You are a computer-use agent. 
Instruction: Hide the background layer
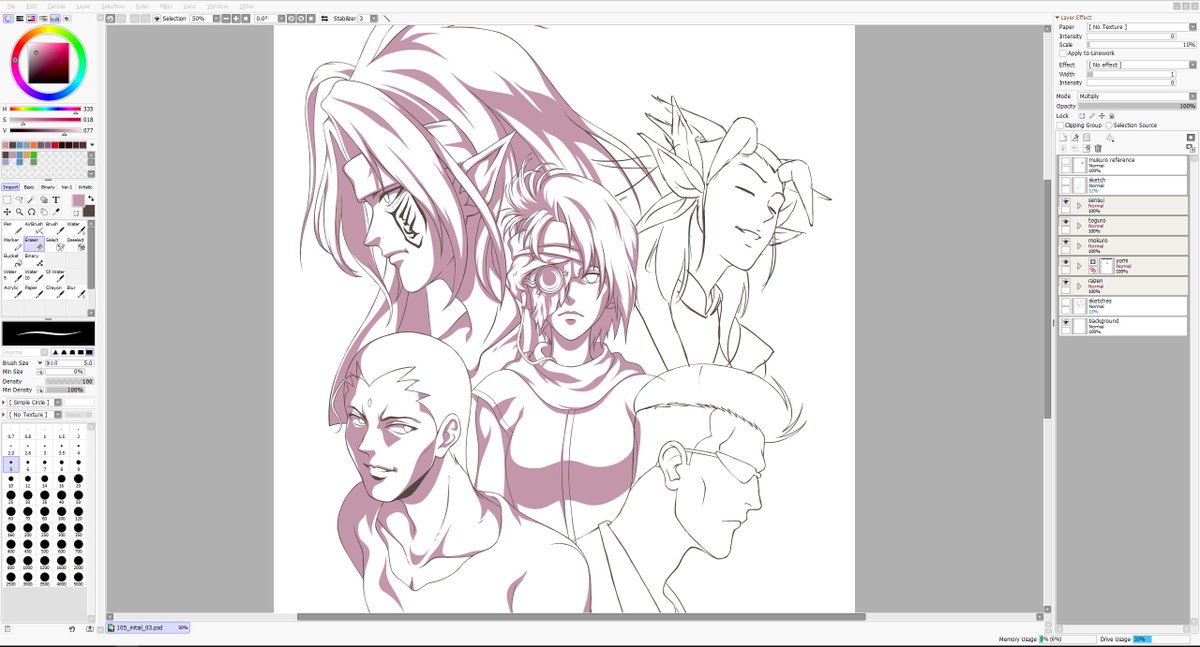tap(1065, 322)
